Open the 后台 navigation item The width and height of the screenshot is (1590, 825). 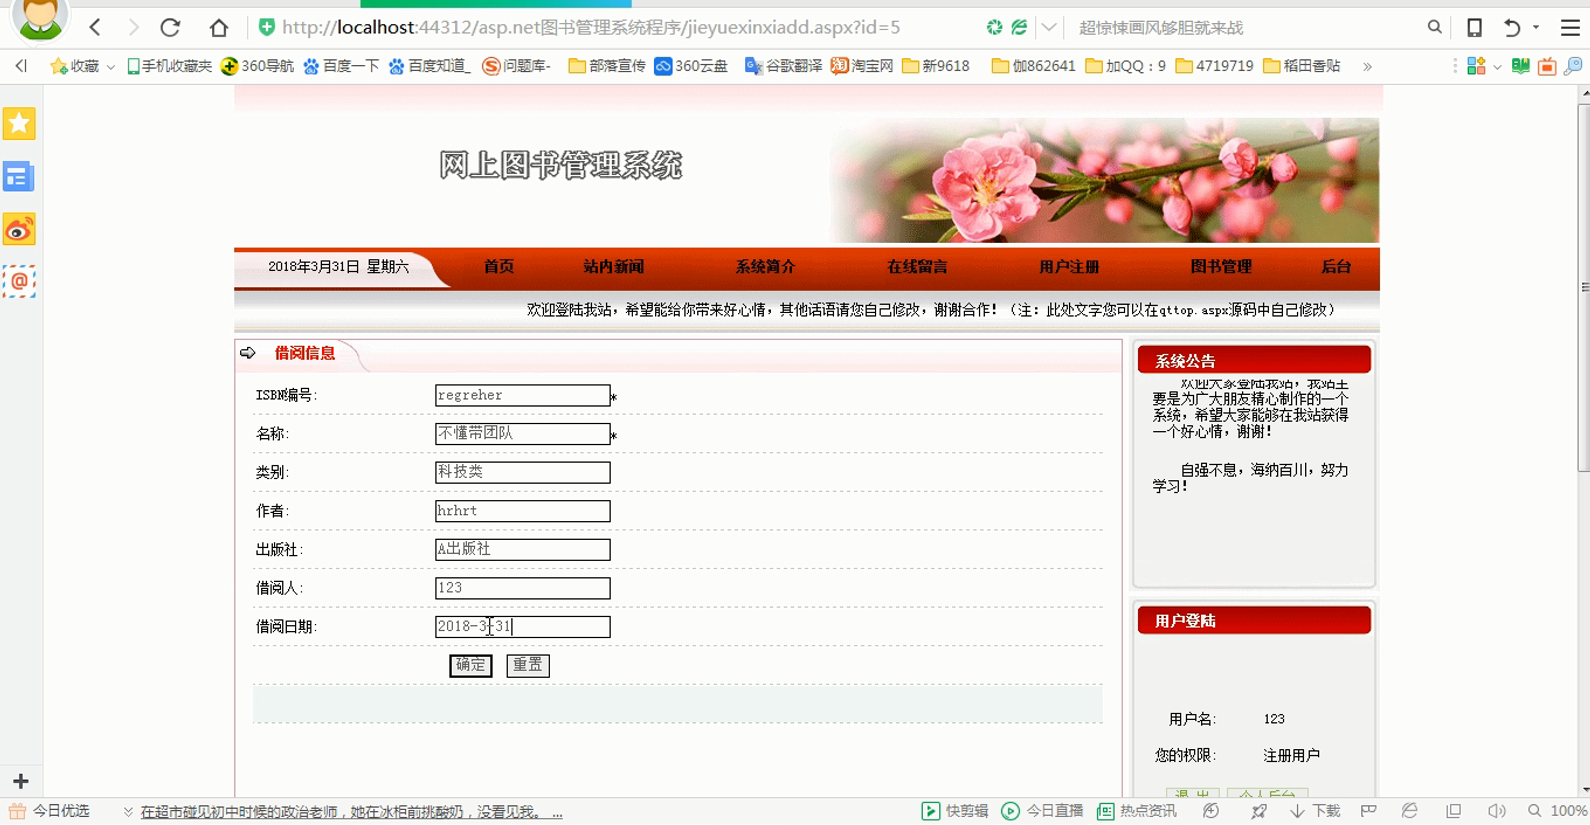point(1336,267)
